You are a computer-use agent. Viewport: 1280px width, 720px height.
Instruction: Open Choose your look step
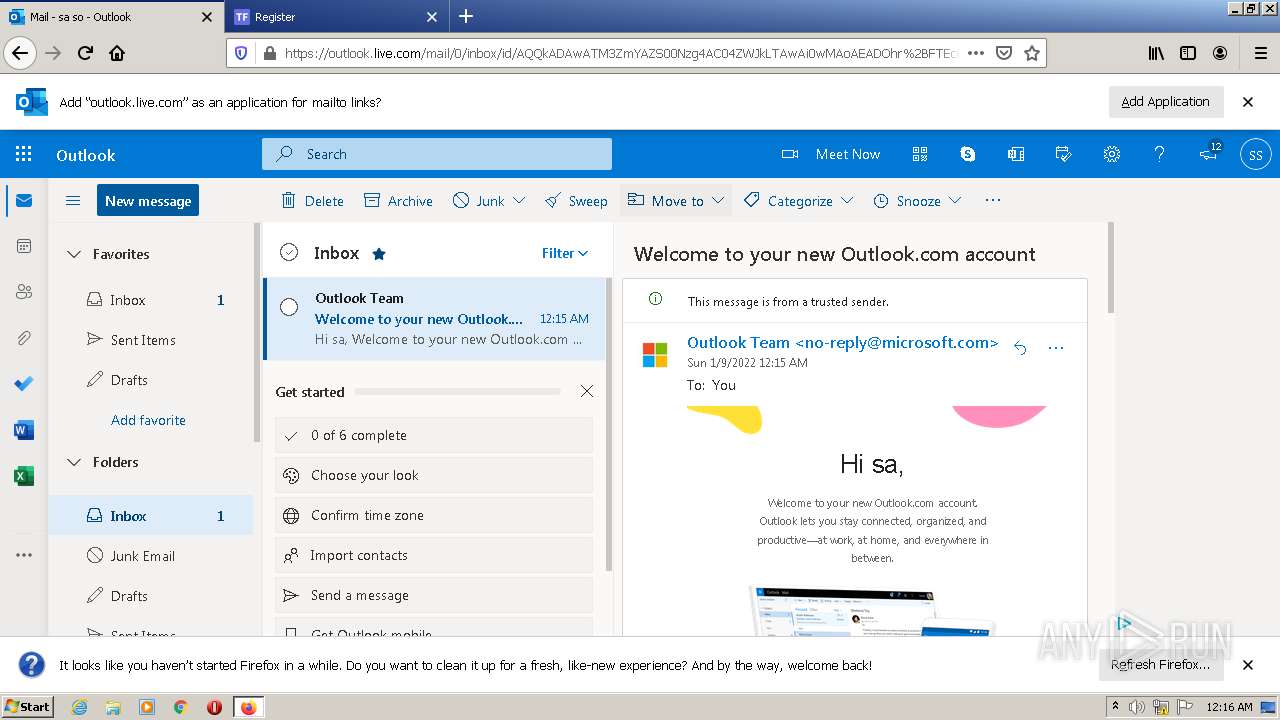(434, 475)
